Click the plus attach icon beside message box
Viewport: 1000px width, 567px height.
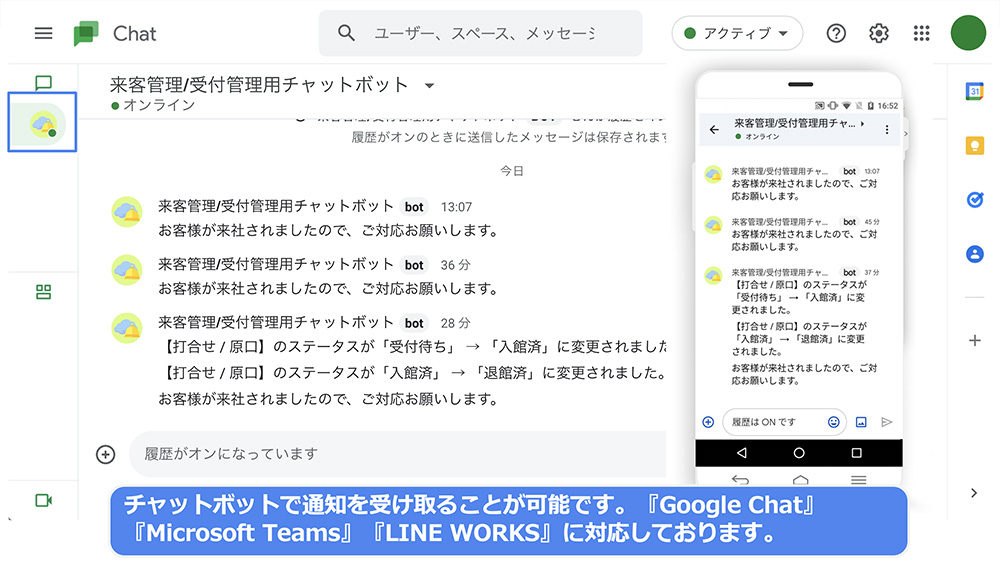(105, 454)
